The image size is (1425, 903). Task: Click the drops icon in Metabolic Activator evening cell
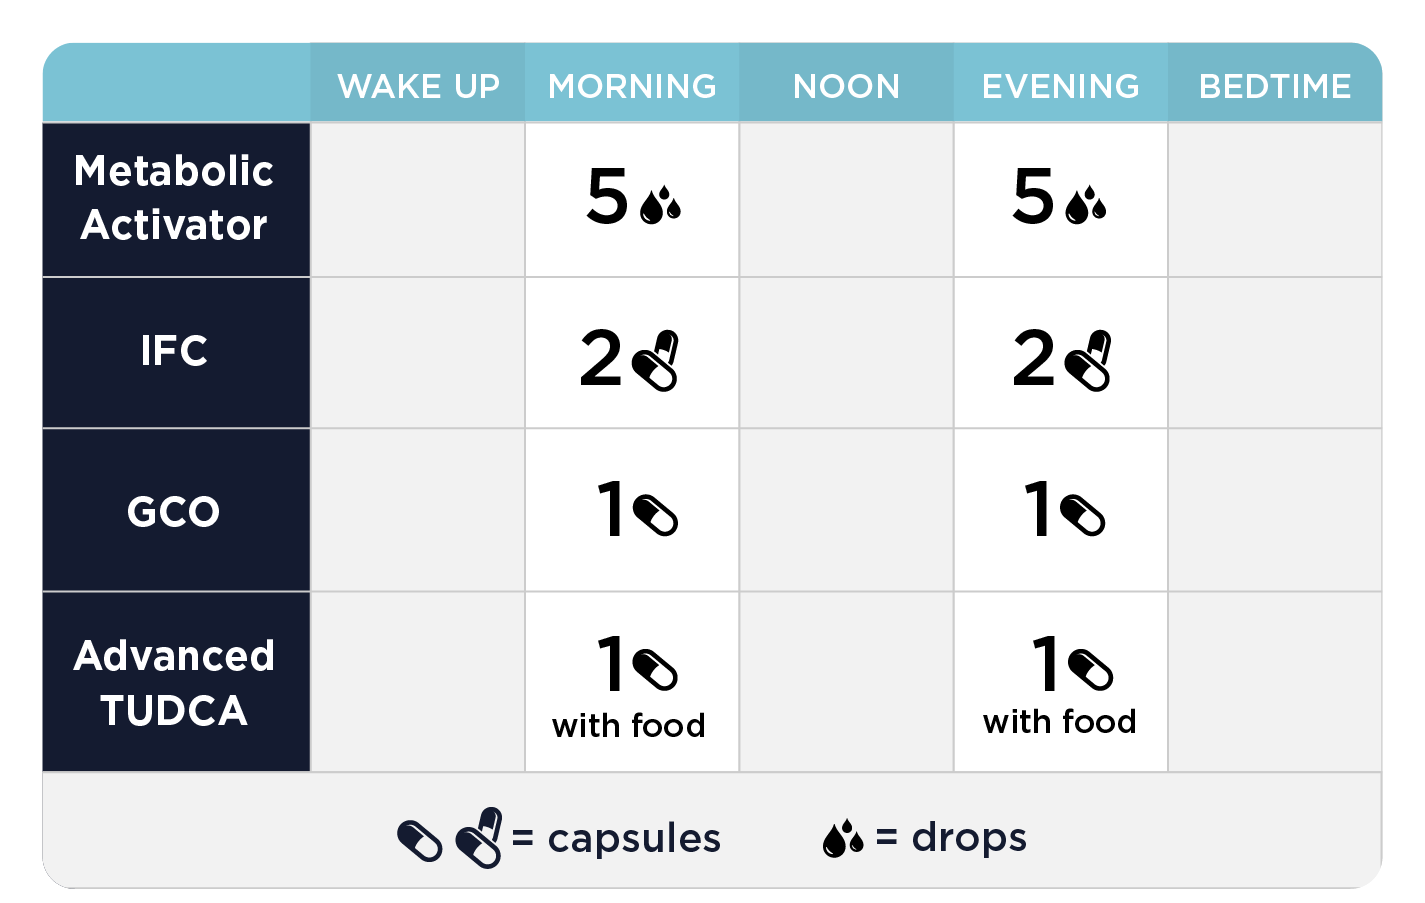(x=1086, y=205)
